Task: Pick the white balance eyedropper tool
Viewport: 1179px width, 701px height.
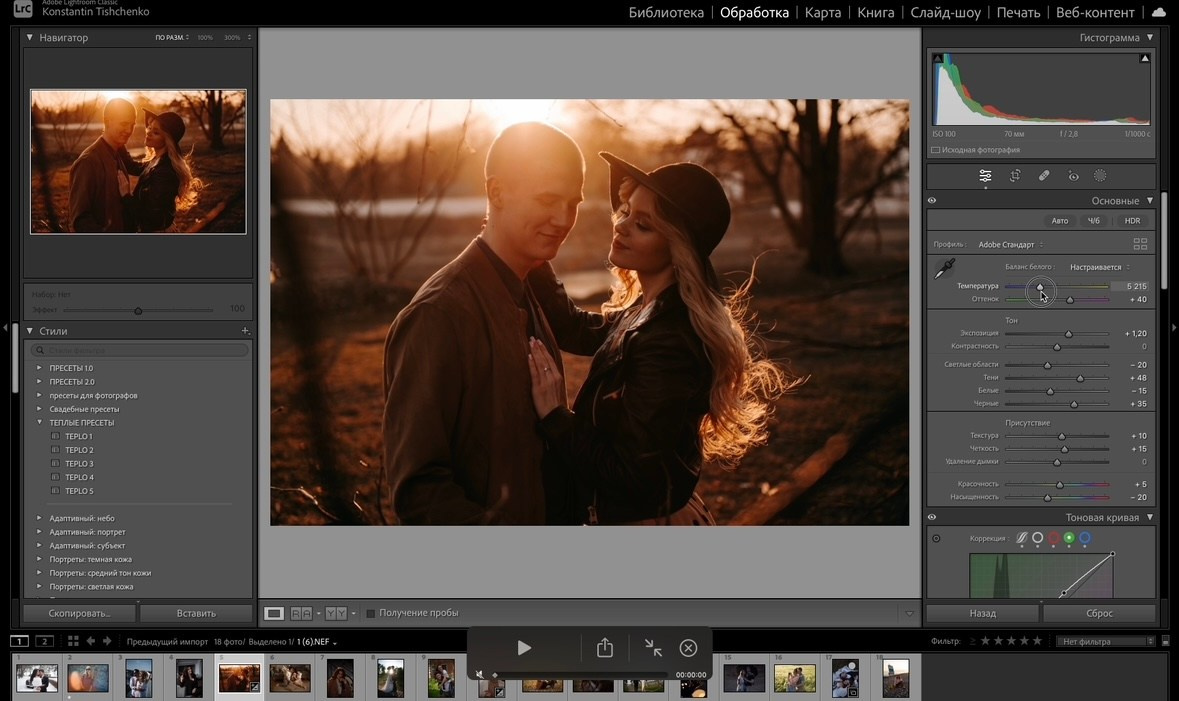Action: click(x=944, y=269)
